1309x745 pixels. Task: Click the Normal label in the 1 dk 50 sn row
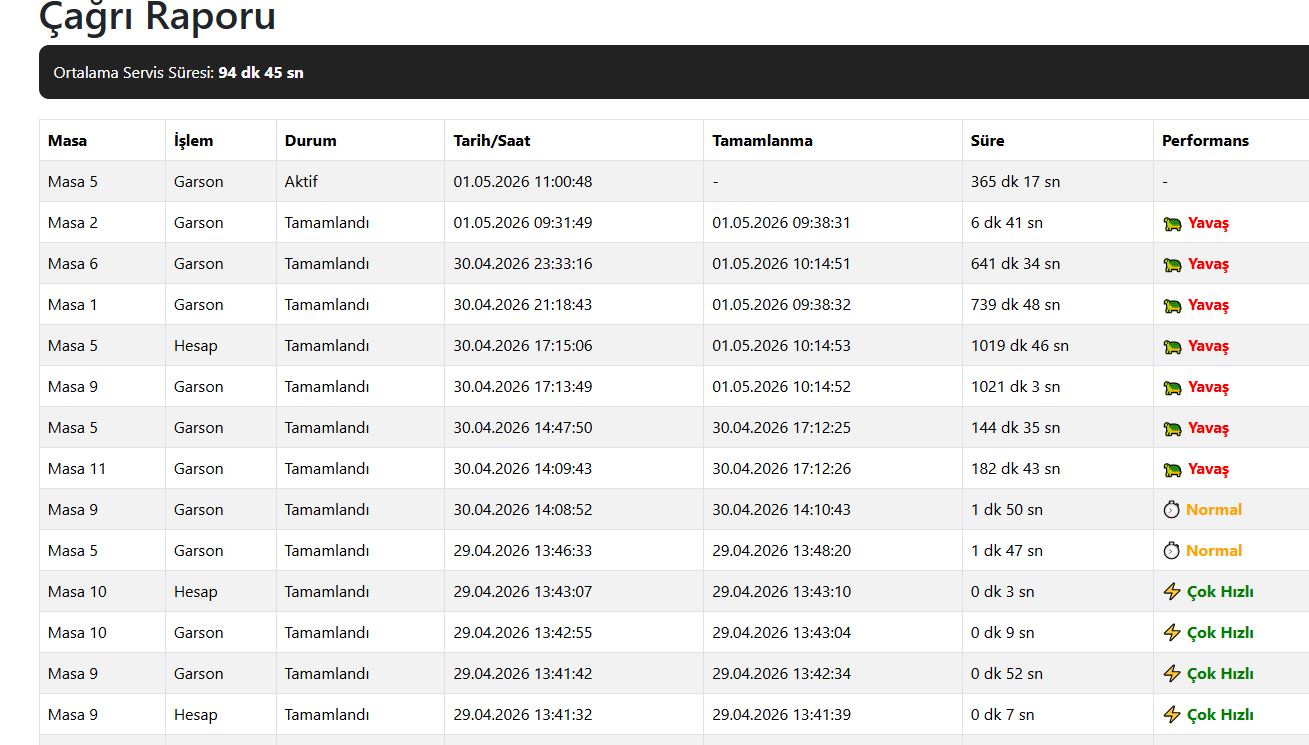(x=1214, y=510)
